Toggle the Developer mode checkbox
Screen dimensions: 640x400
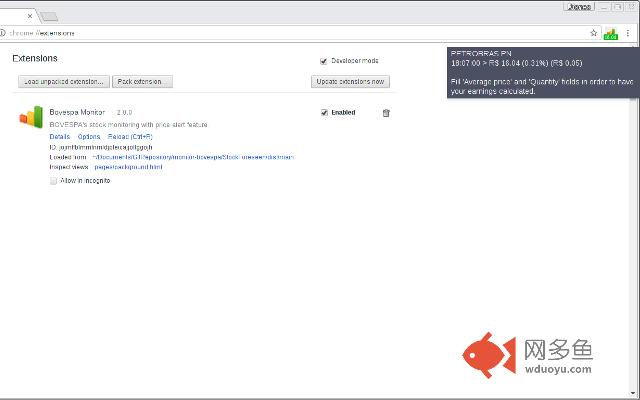[x=324, y=61]
